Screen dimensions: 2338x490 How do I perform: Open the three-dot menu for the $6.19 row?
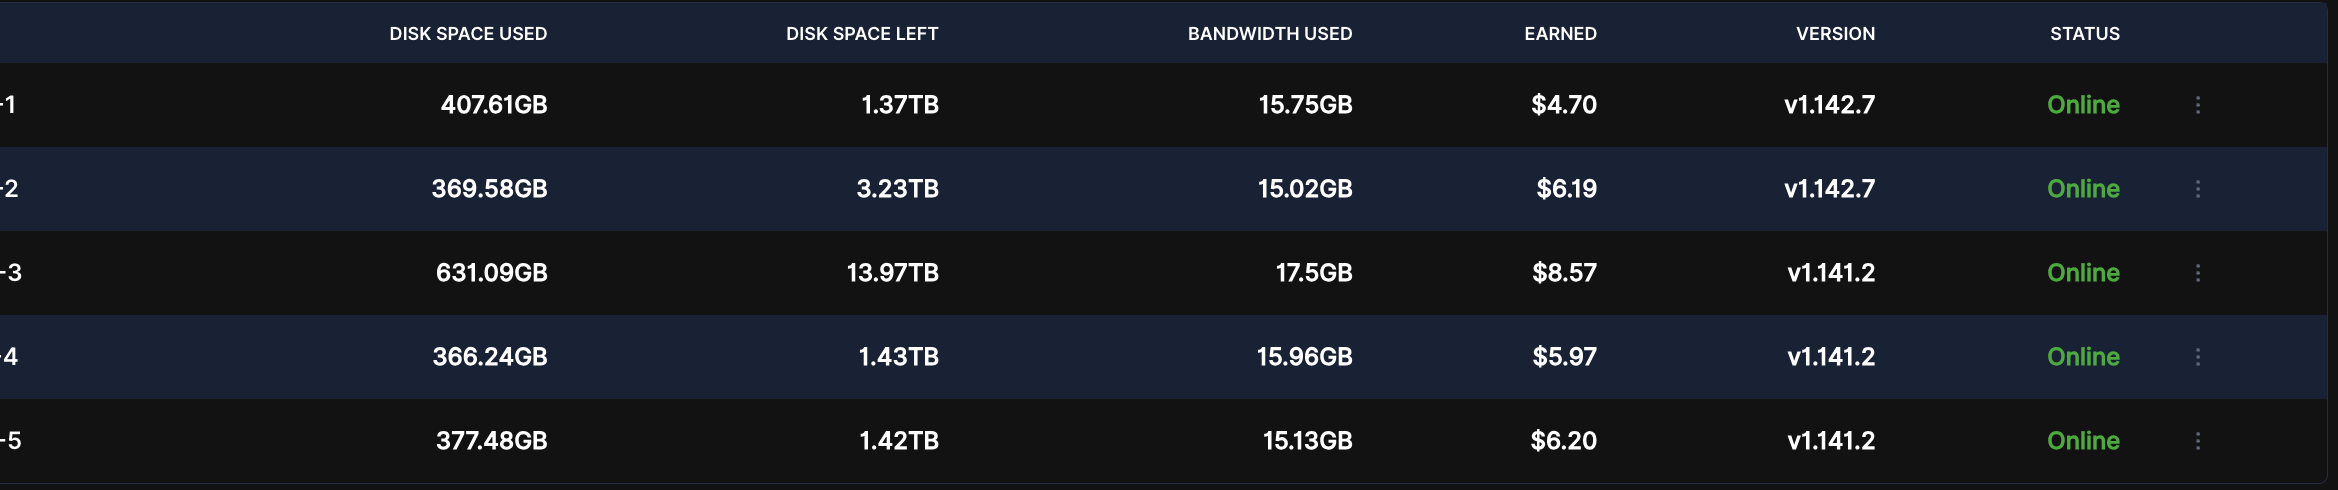pos(2197,189)
